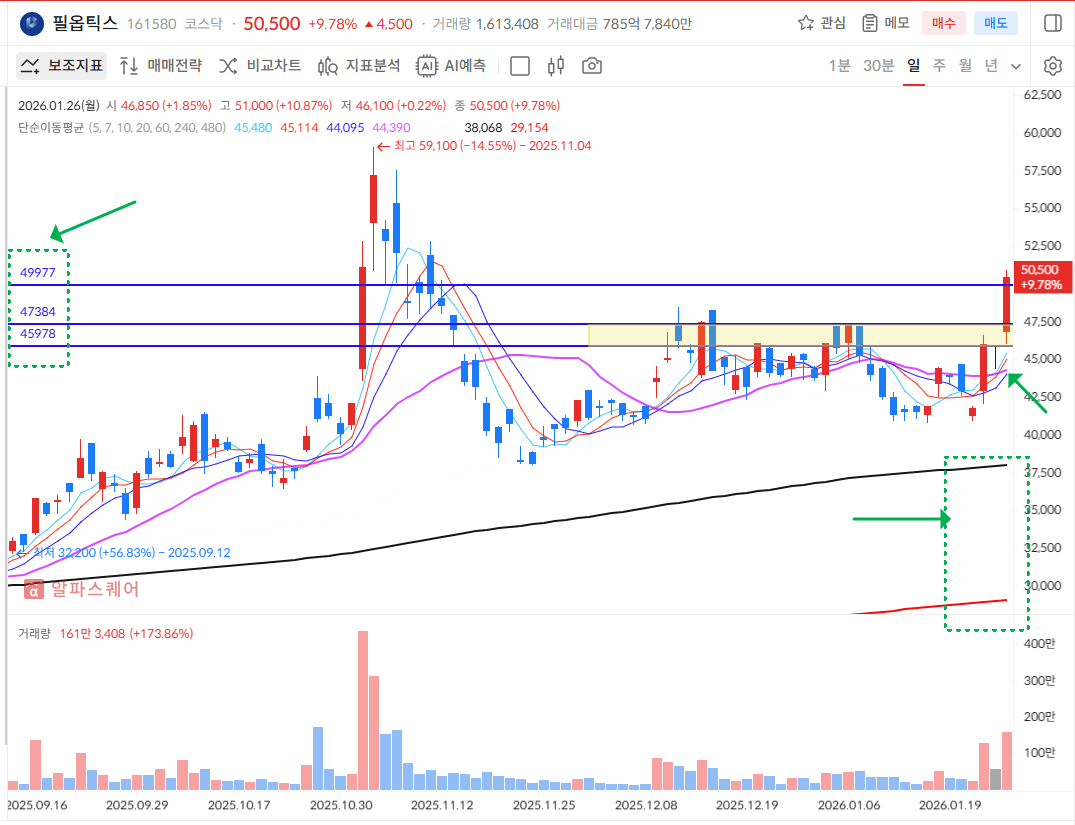Add 필옵틱스 to 관심 watchlist with the star

(x=821, y=23)
